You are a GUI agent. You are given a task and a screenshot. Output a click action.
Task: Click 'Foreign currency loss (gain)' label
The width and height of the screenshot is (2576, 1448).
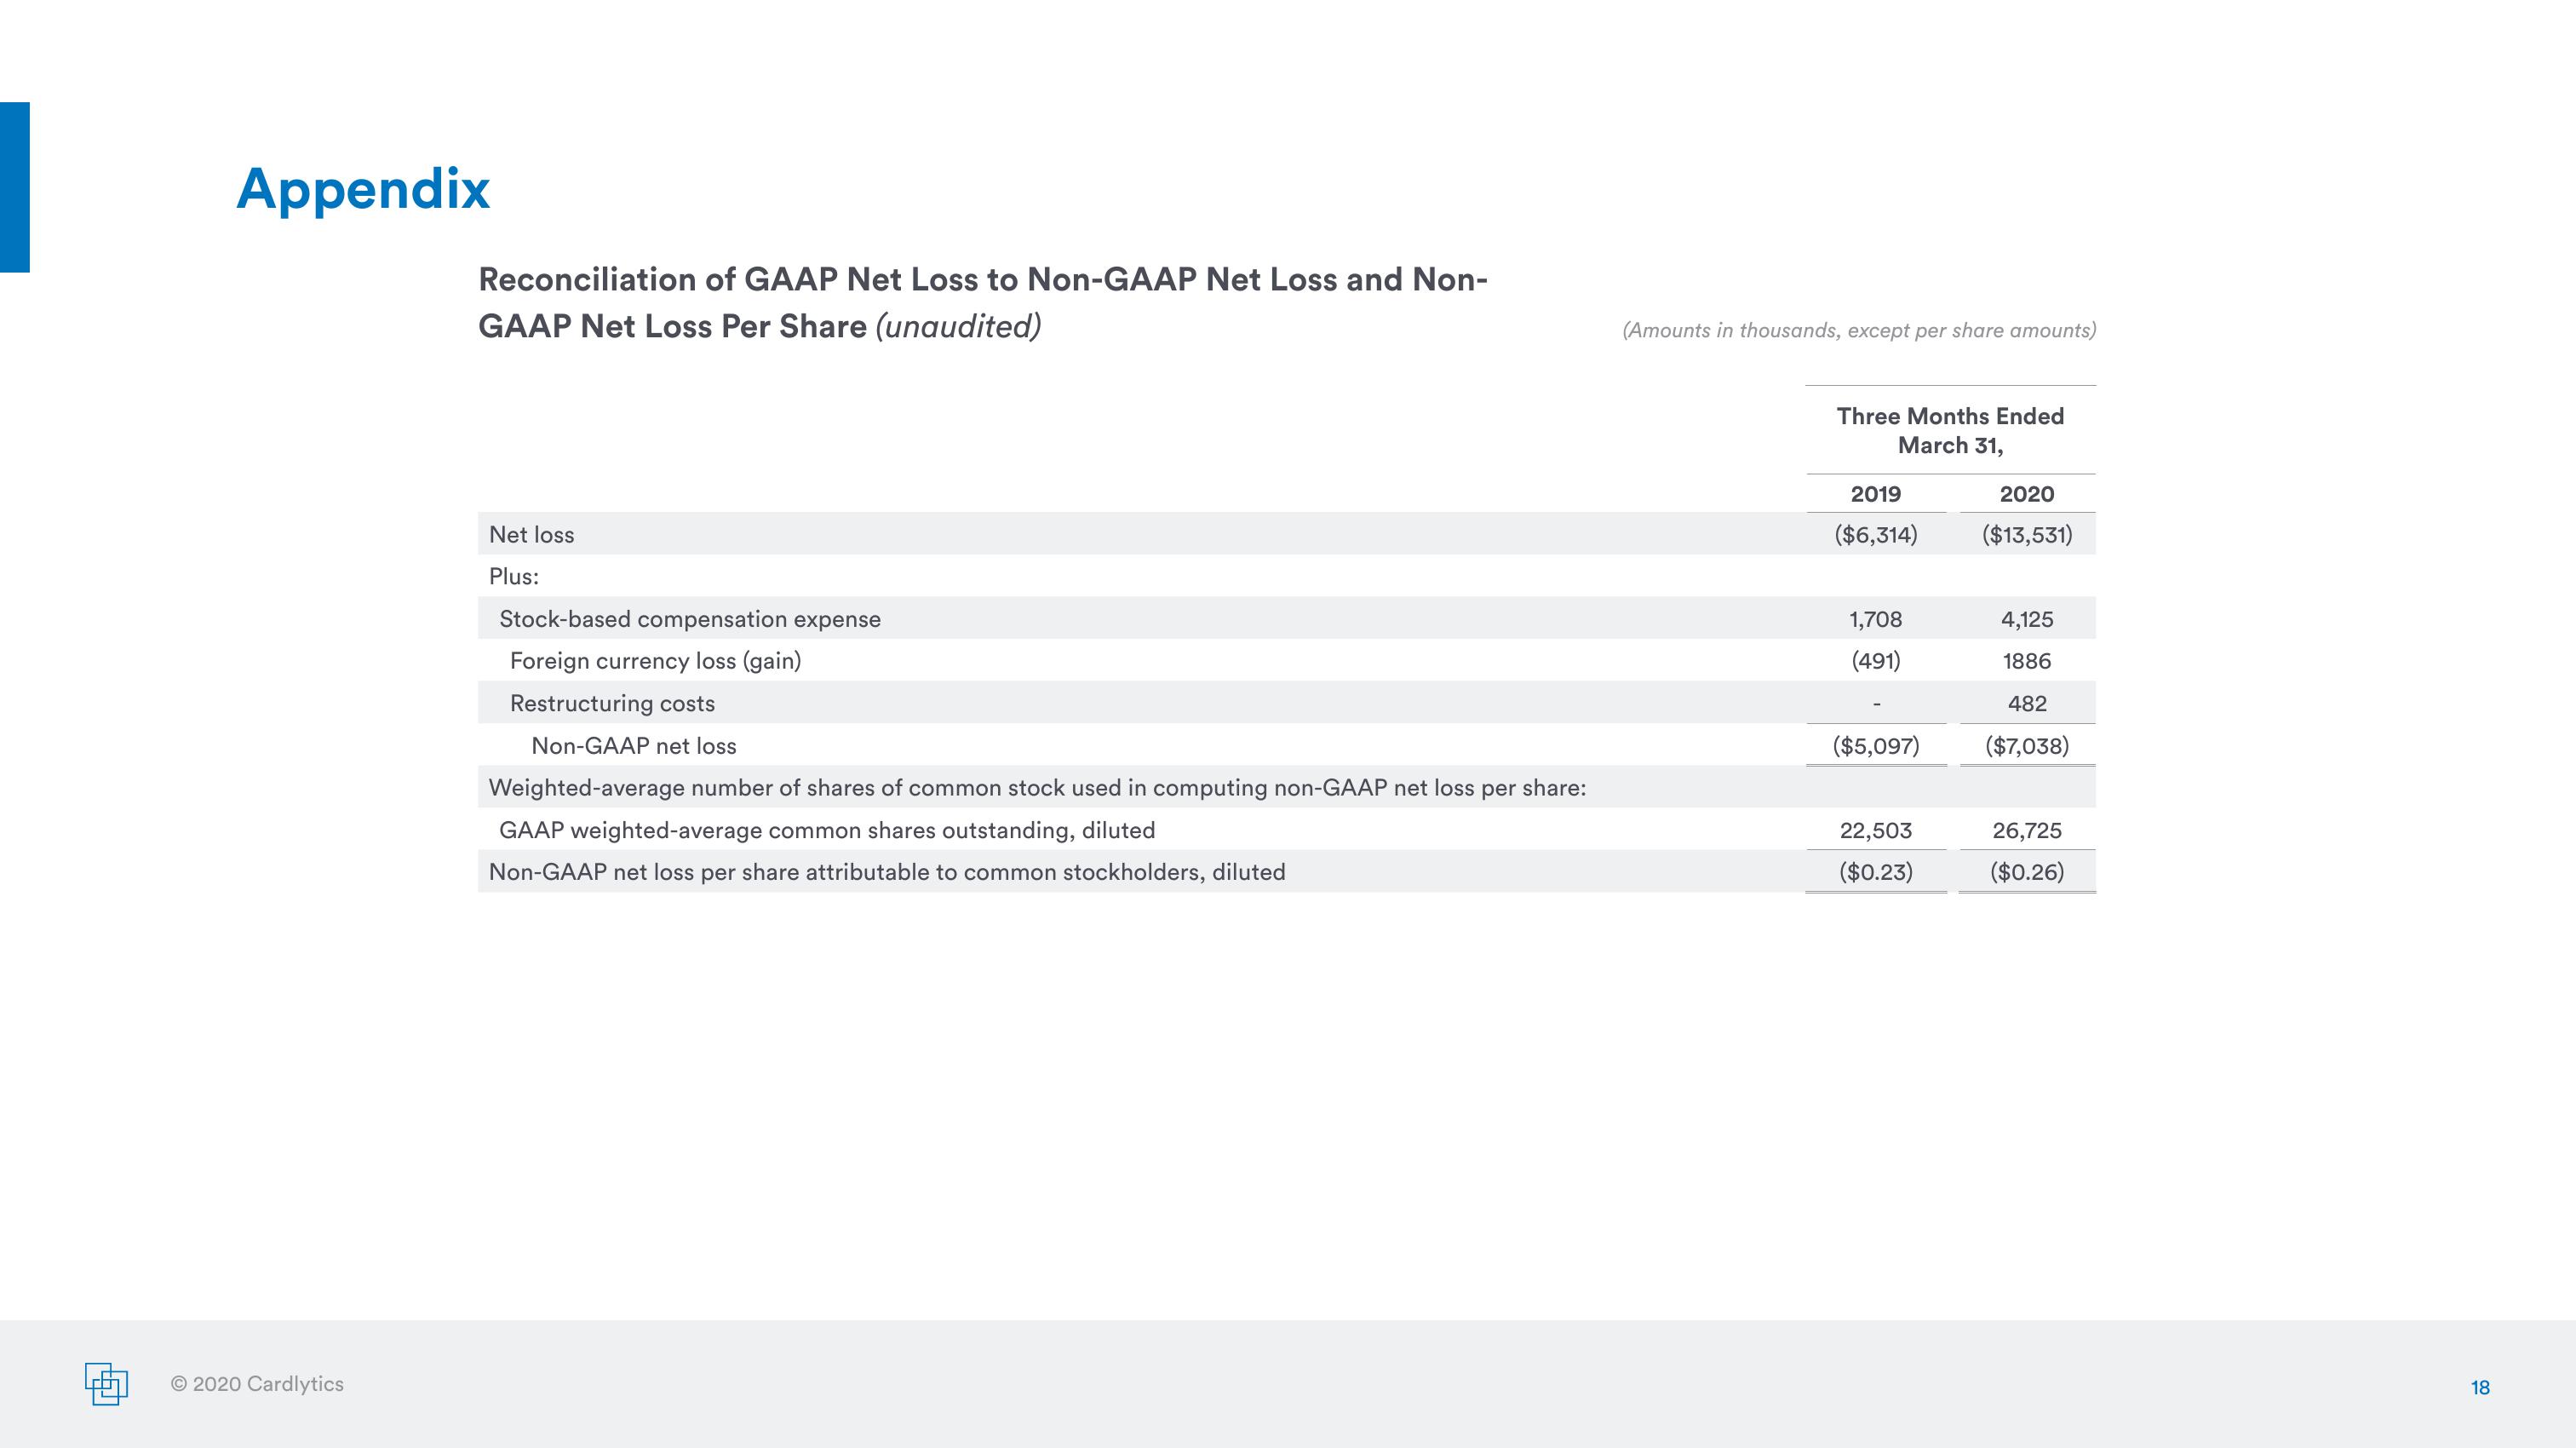[x=655, y=661]
